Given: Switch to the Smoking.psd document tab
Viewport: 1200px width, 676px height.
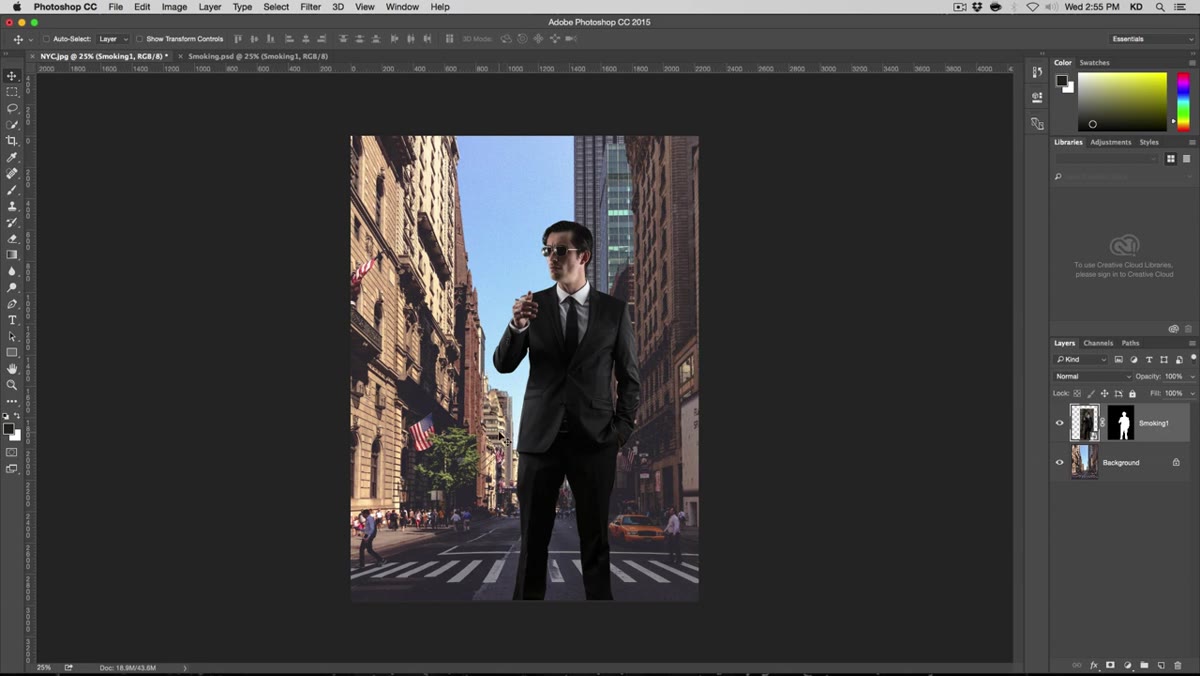Looking at the screenshot, I should click(258, 56).
